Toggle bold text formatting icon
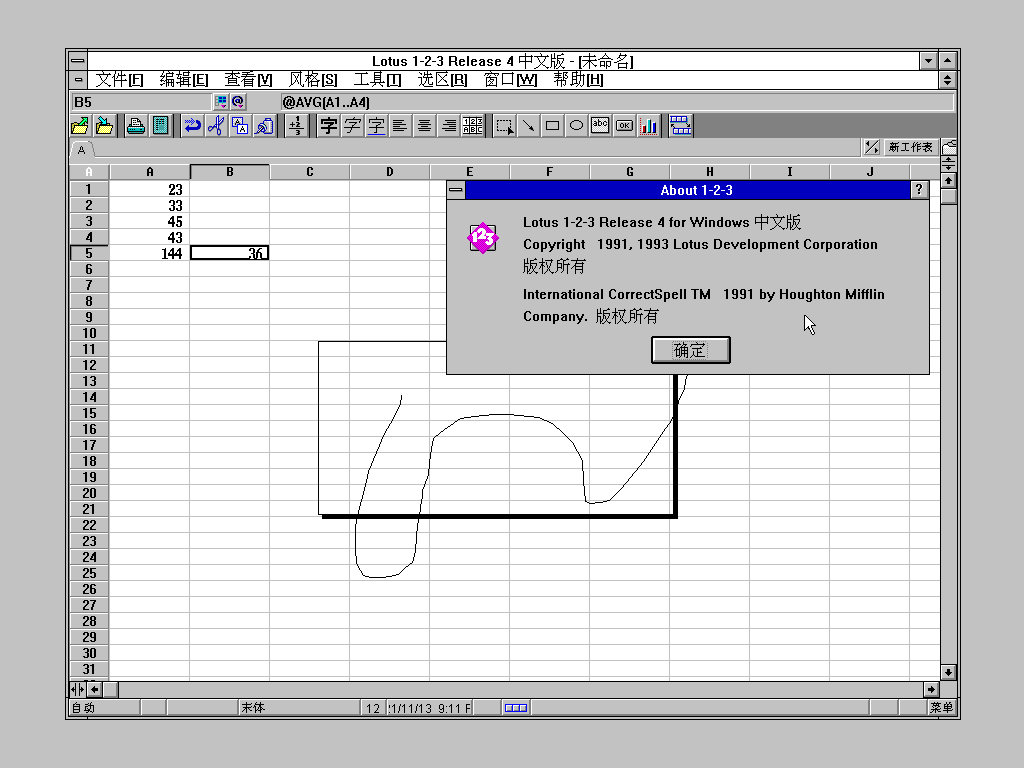Screen dimensions: 1024x768 click(328, 126)
